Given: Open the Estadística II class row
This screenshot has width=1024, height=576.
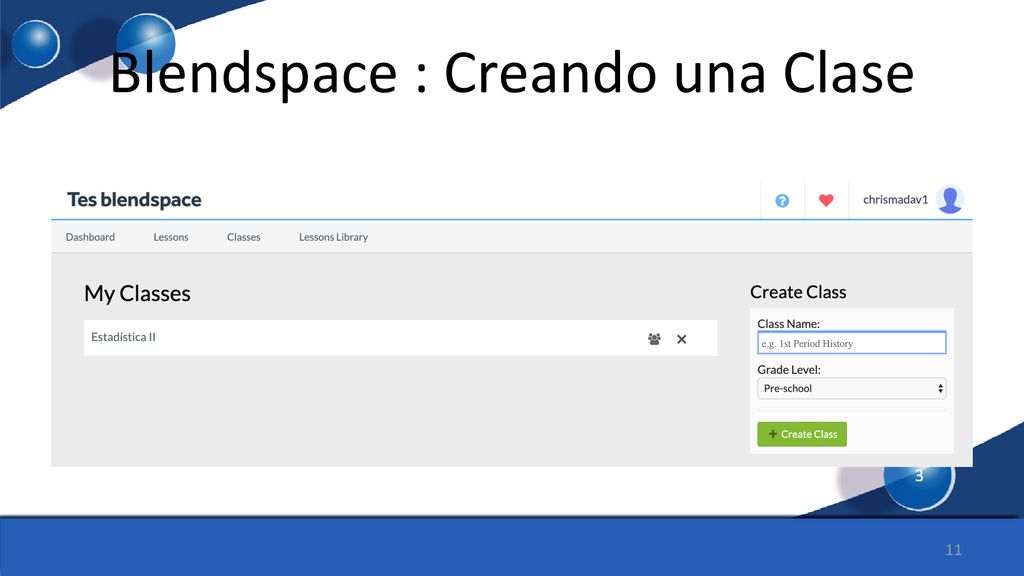Looking at the screenshot, I should pyautogui.click(x=400, y=338).
